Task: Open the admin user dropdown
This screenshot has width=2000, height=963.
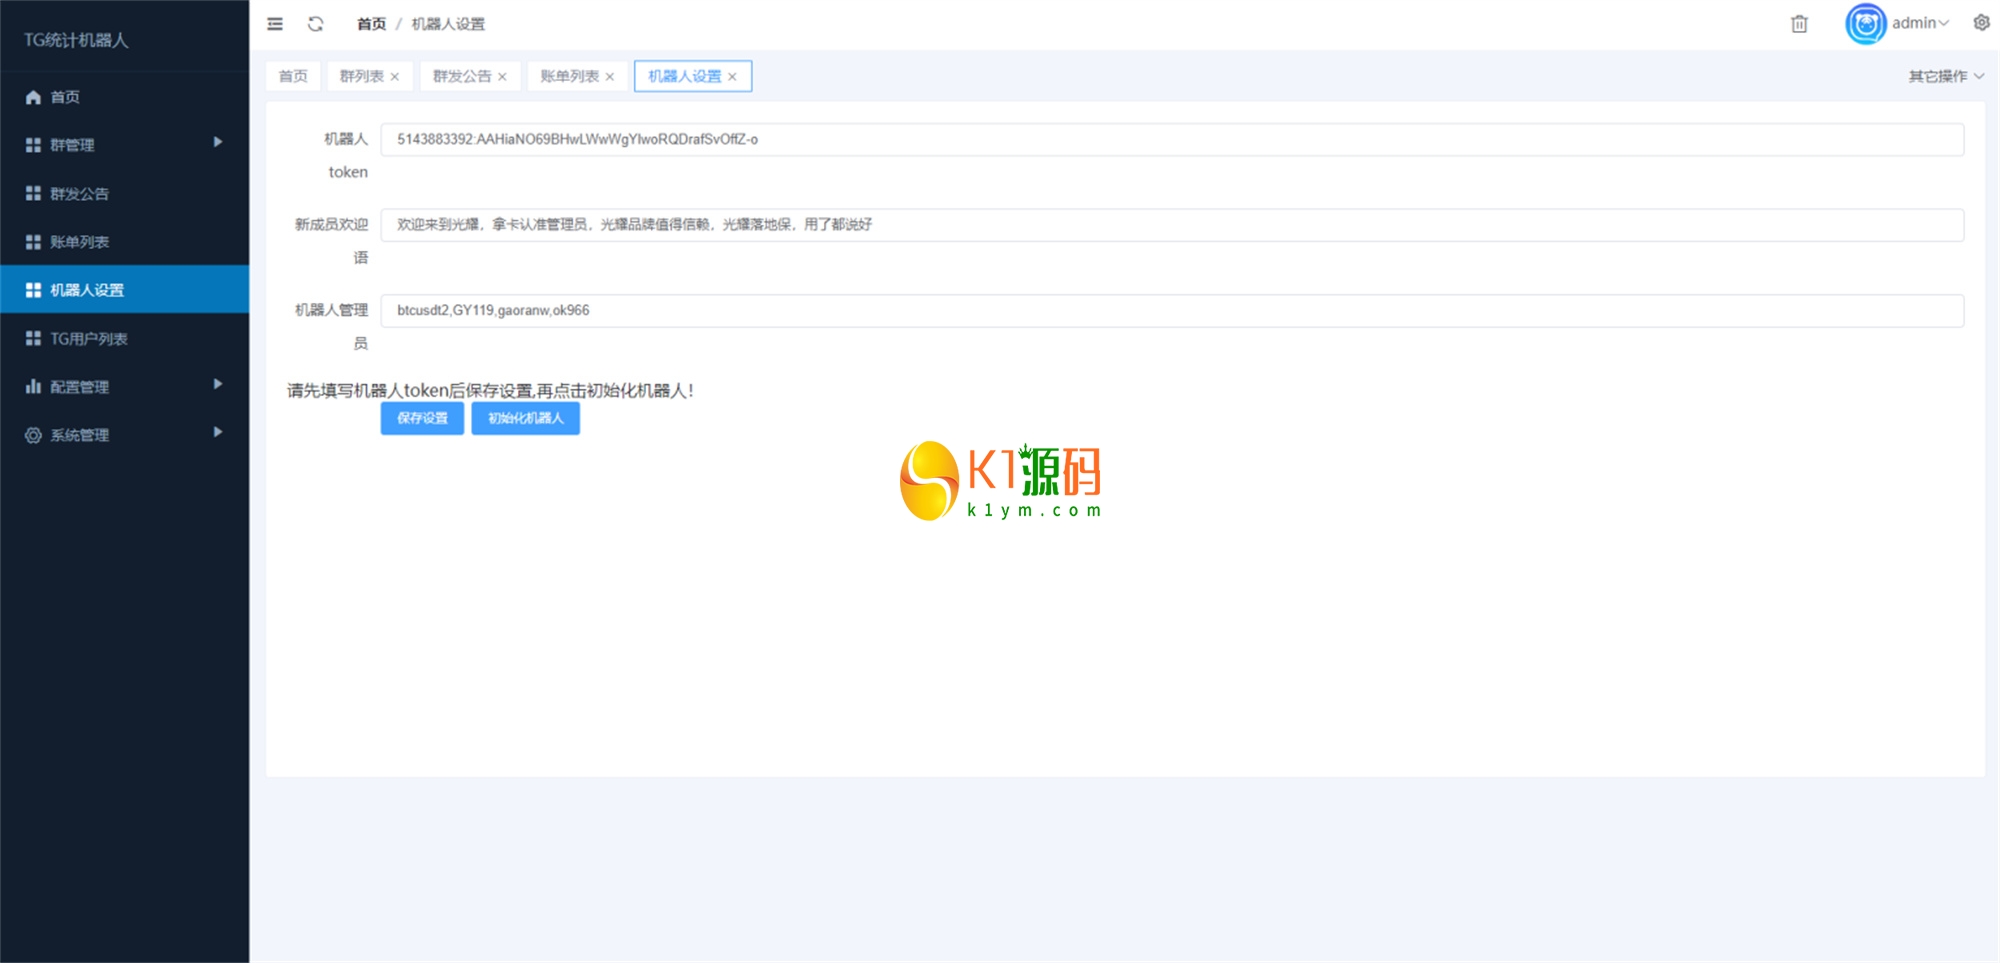Action: (x=1920, y=23)
